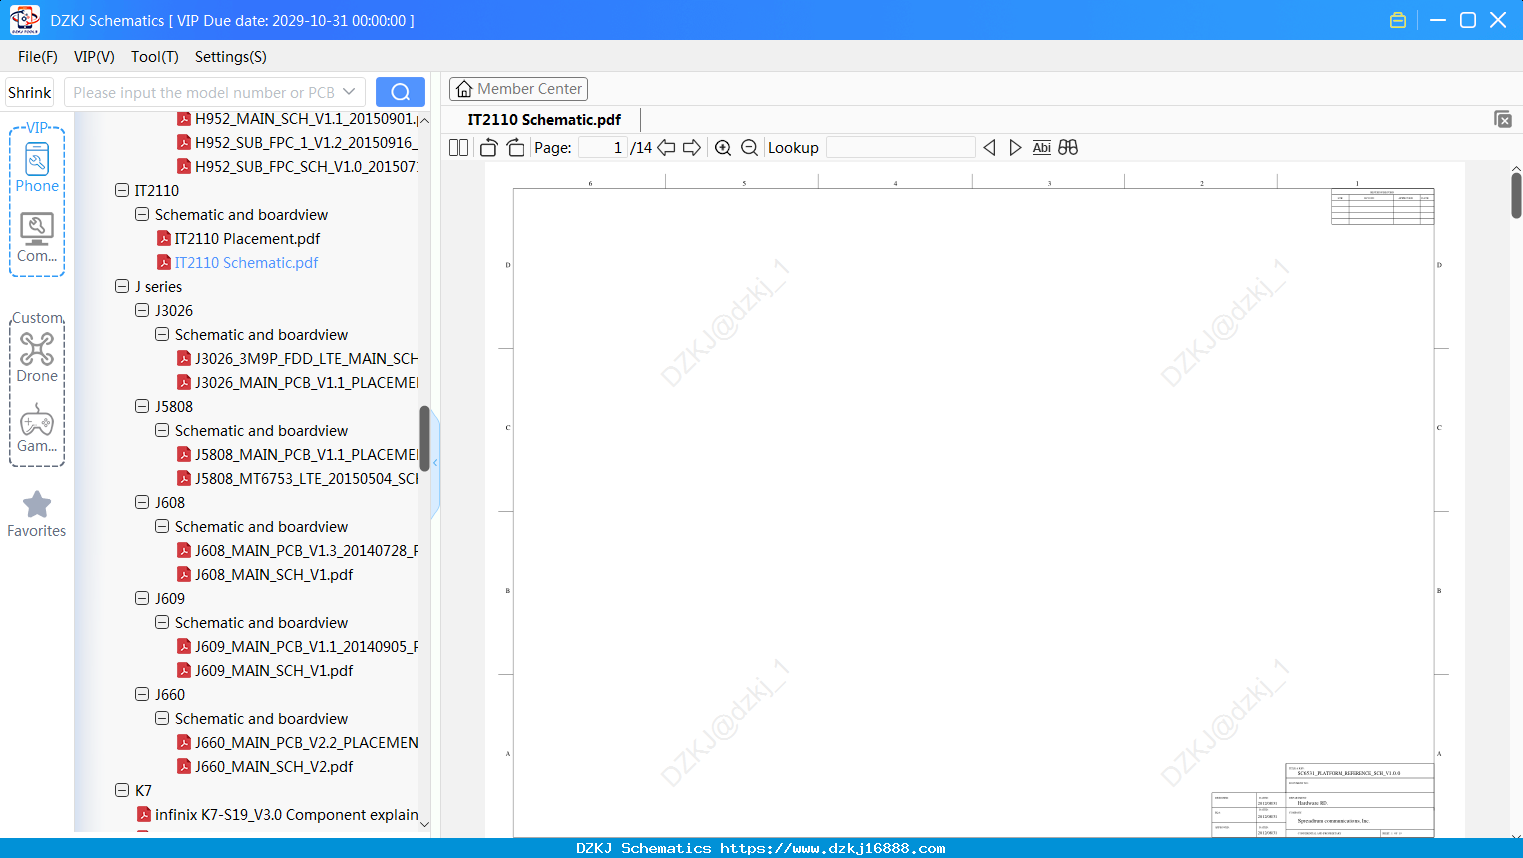Open J660_MAIN_PCB_V2.2_PLACEMENT file
Image resolution: width=1523 pixels, height=858 pixels.
[297, 743]
